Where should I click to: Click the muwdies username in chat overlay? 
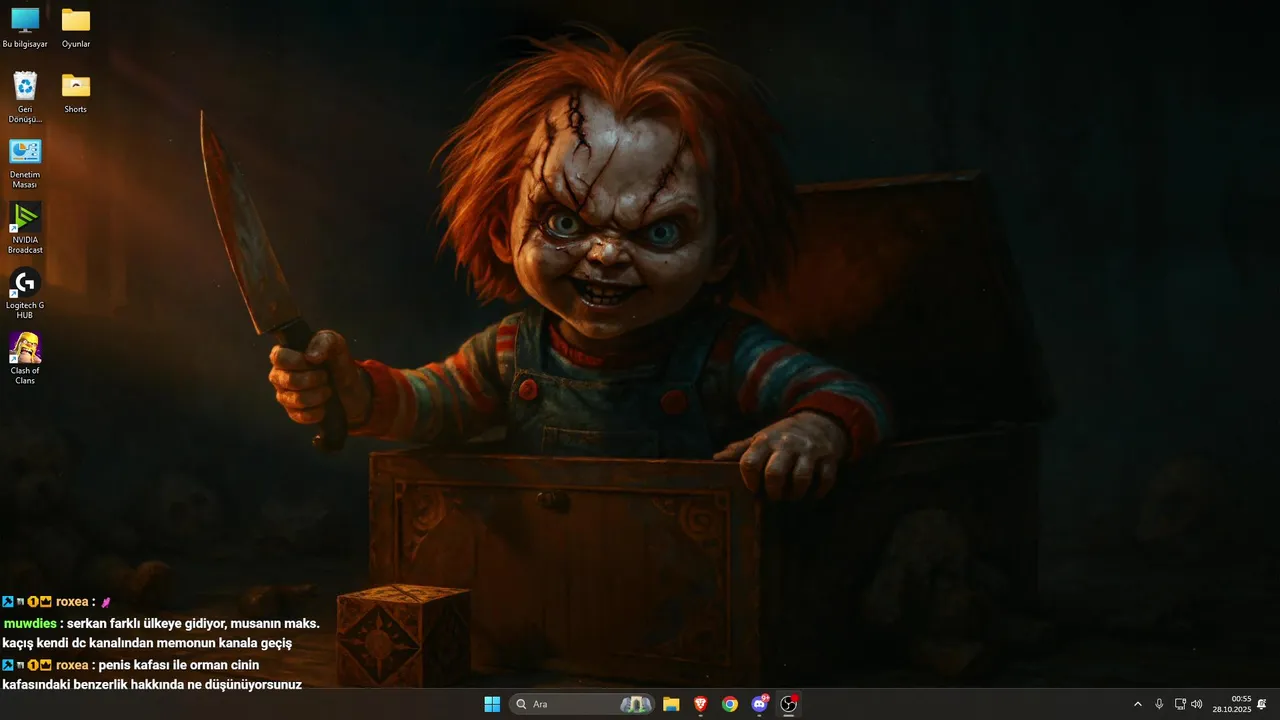[30, 623]
